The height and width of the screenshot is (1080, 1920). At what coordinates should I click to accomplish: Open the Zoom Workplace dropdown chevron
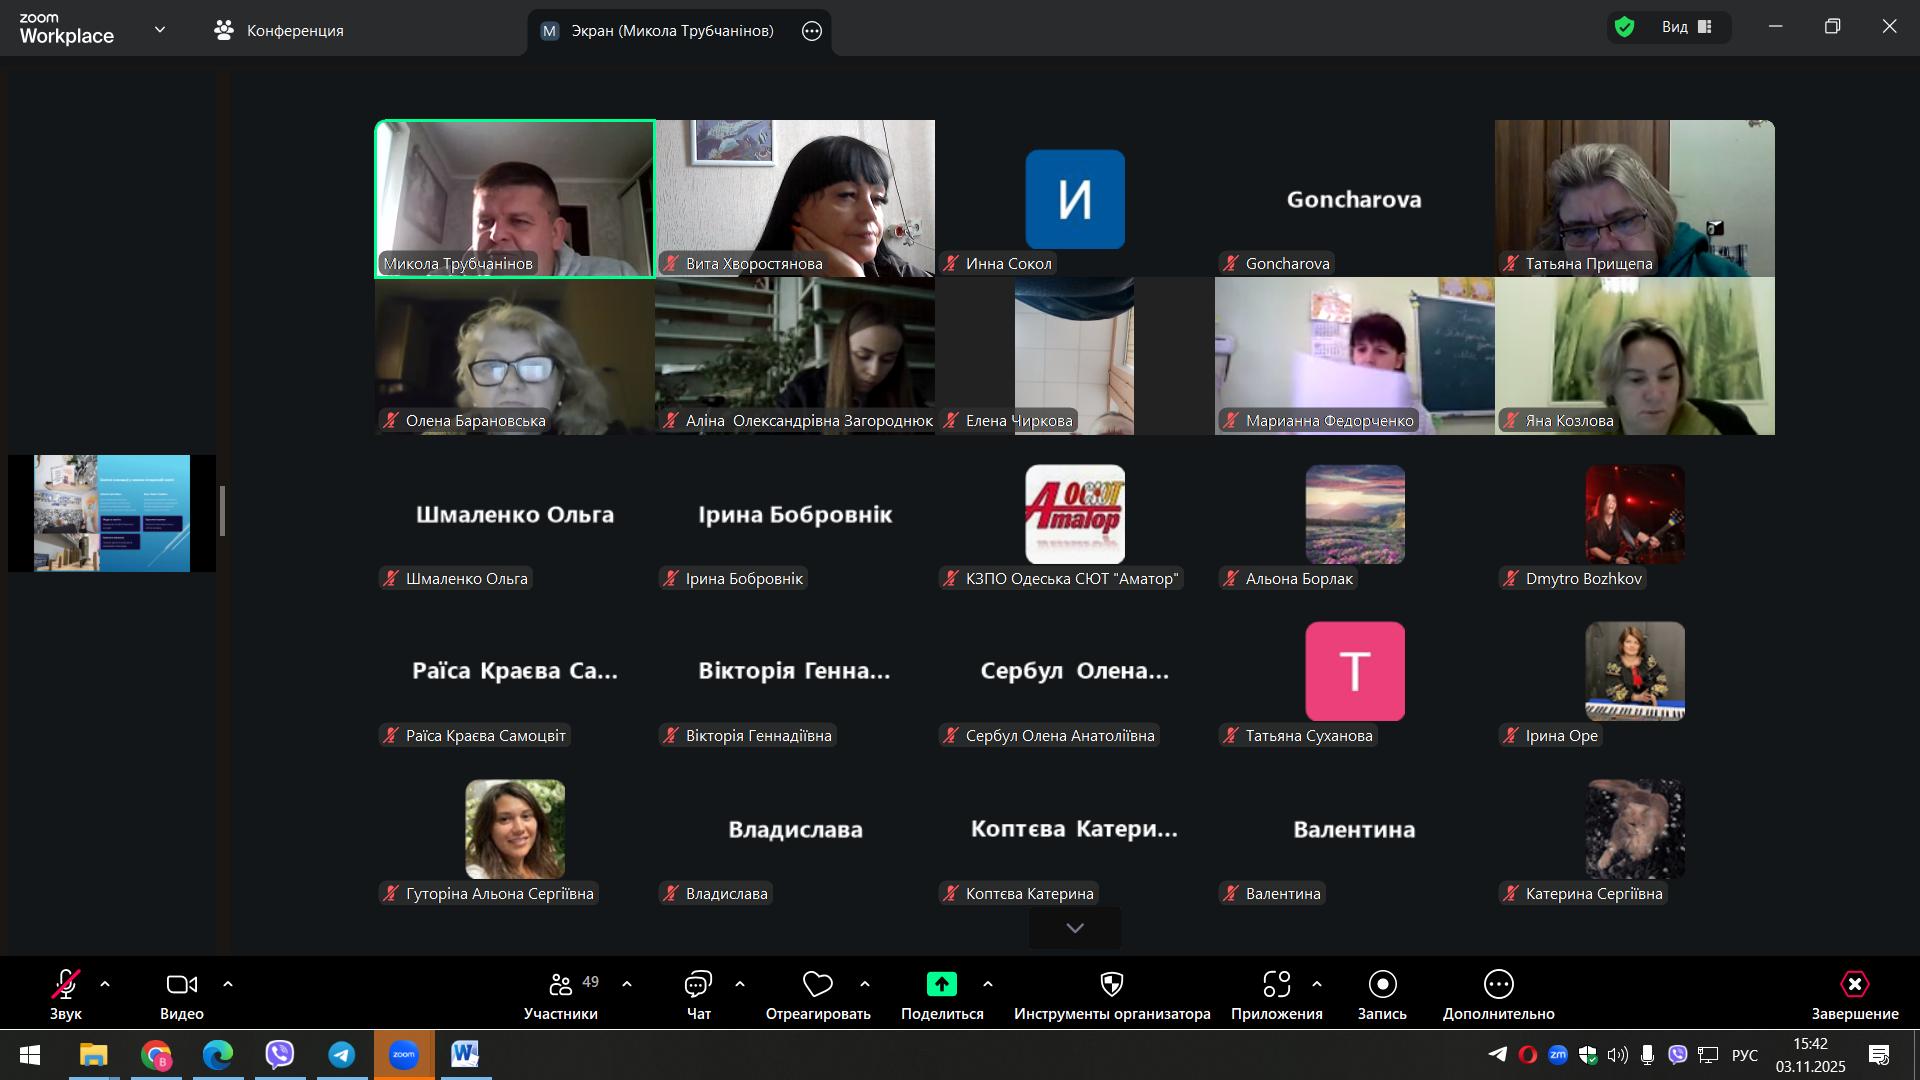coord(160,30)
